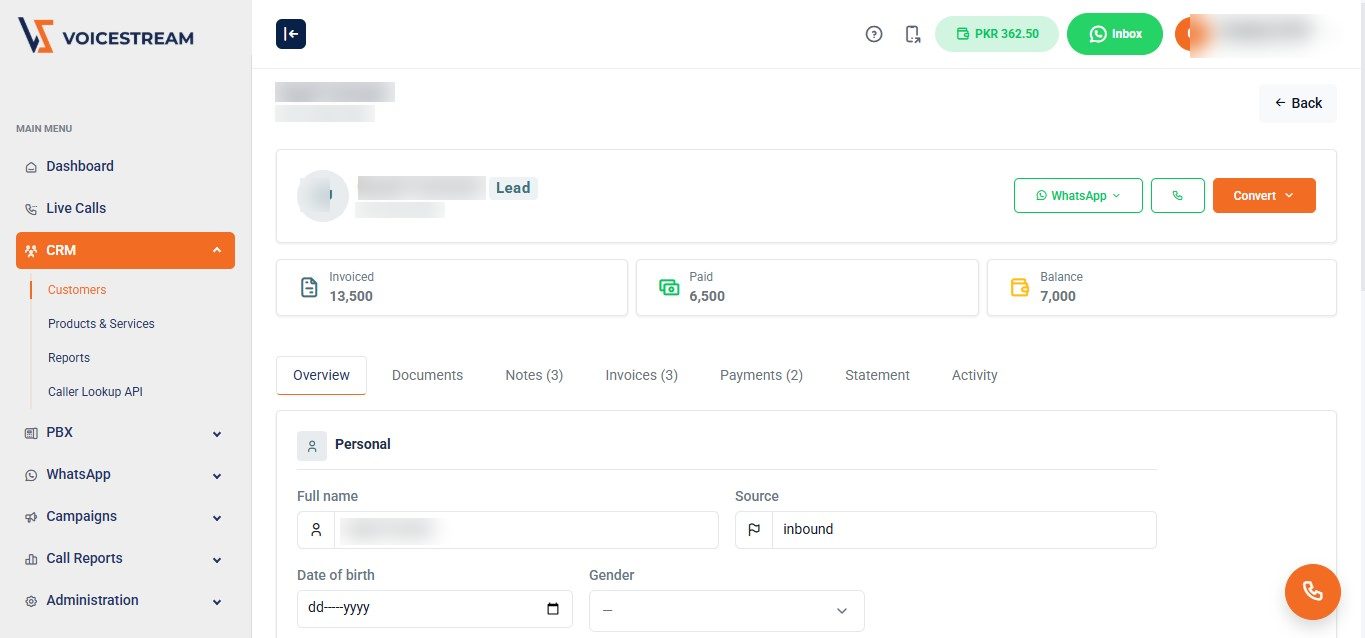Screen dimensions: 1365x638
Task: Click the Paid cash icon
Action: click(669, 288)
